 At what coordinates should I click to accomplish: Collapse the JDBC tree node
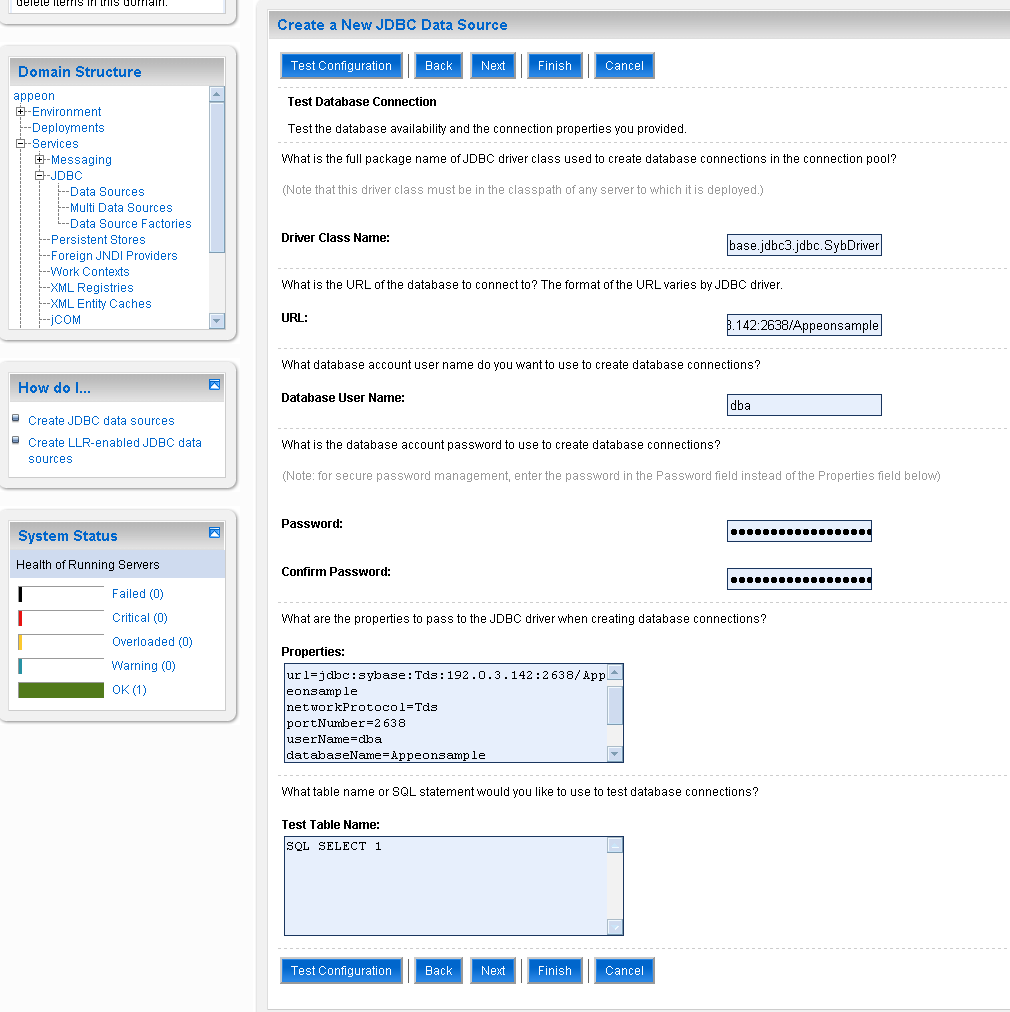[x=40, y=176]
